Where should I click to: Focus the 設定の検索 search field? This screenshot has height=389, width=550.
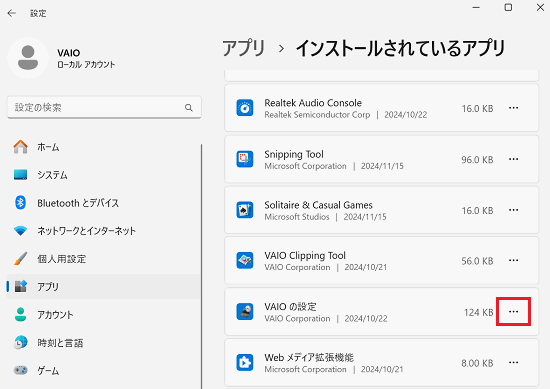[104, 108]
